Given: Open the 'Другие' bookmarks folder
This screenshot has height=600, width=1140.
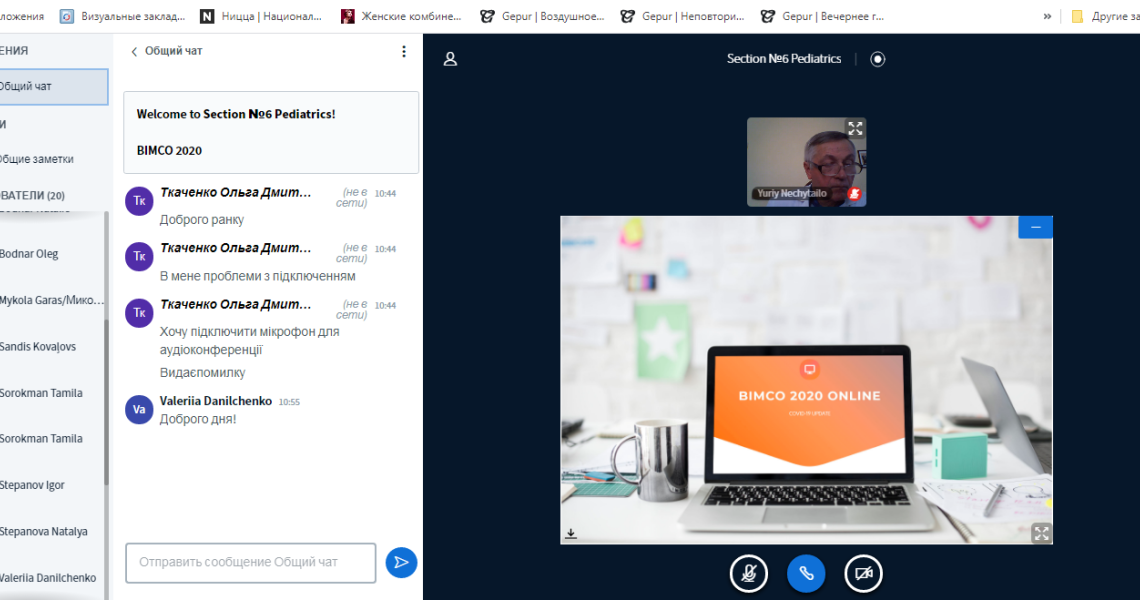Looking at the screenshot, I should [1105, 16].
